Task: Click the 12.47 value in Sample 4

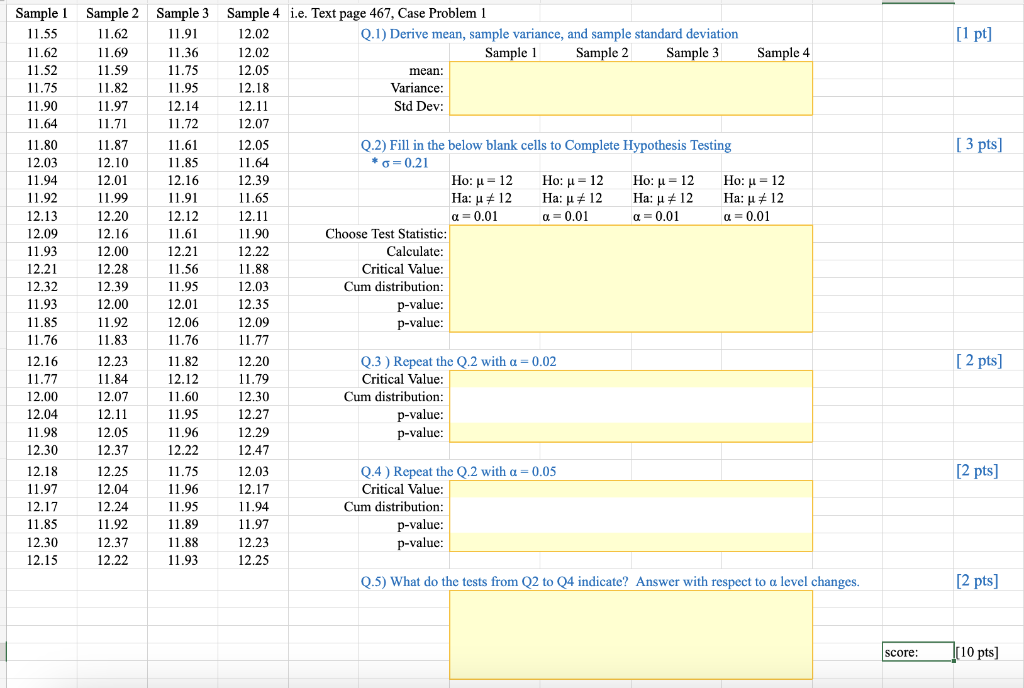Action: [251, 450]
